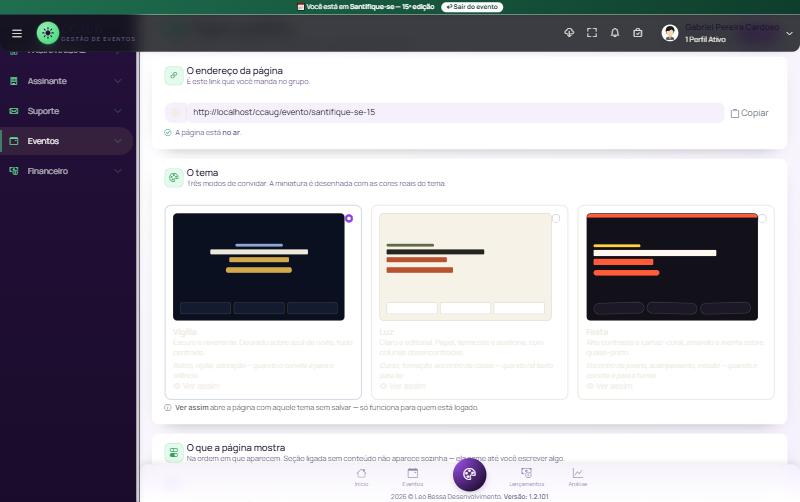Screen dimensions: 800x502
Task: Click the 'O que a página mostra' heading
Action: pyautogui.click(x=236, y=448)
